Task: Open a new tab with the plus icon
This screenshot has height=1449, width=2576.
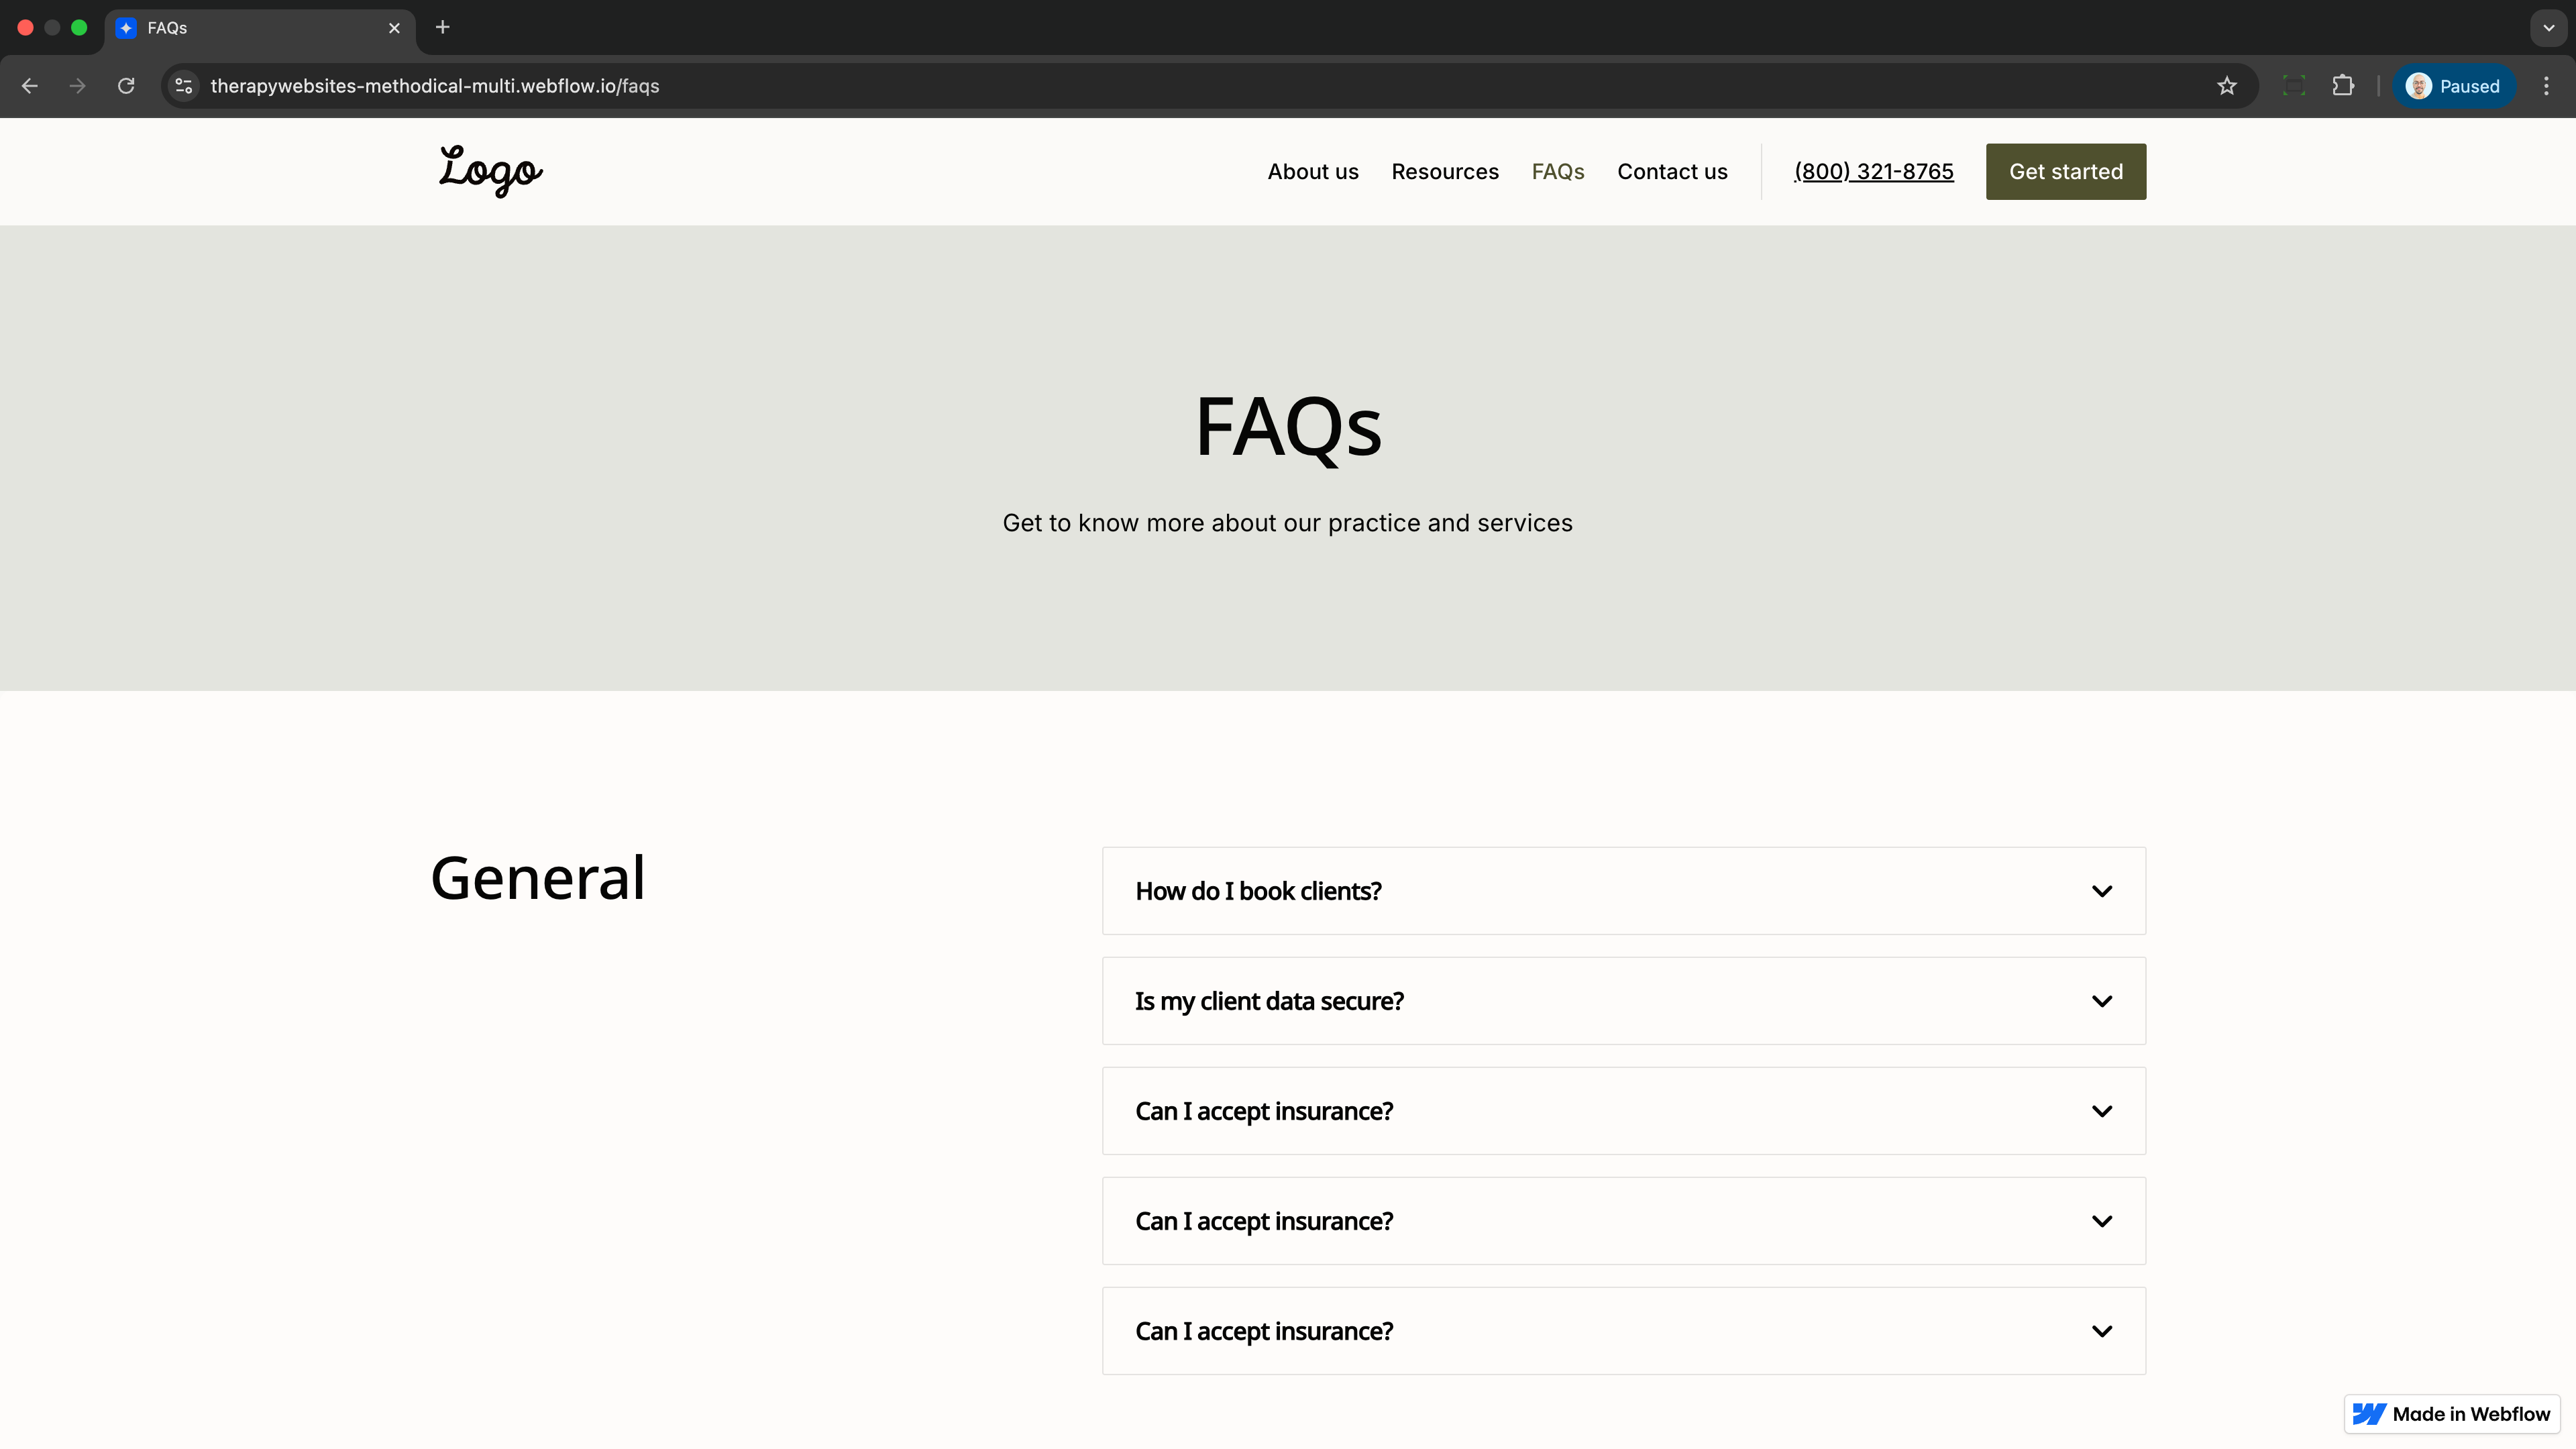Action: click(443, 27)
